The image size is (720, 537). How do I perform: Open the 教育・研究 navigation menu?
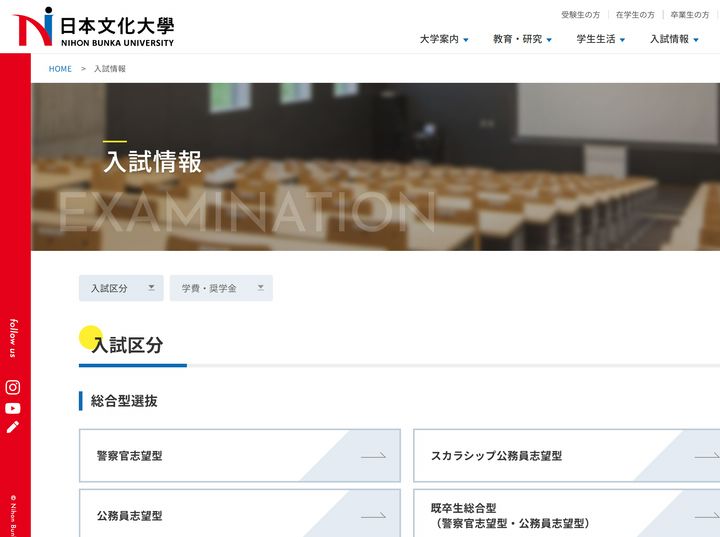tap(523, 39)
